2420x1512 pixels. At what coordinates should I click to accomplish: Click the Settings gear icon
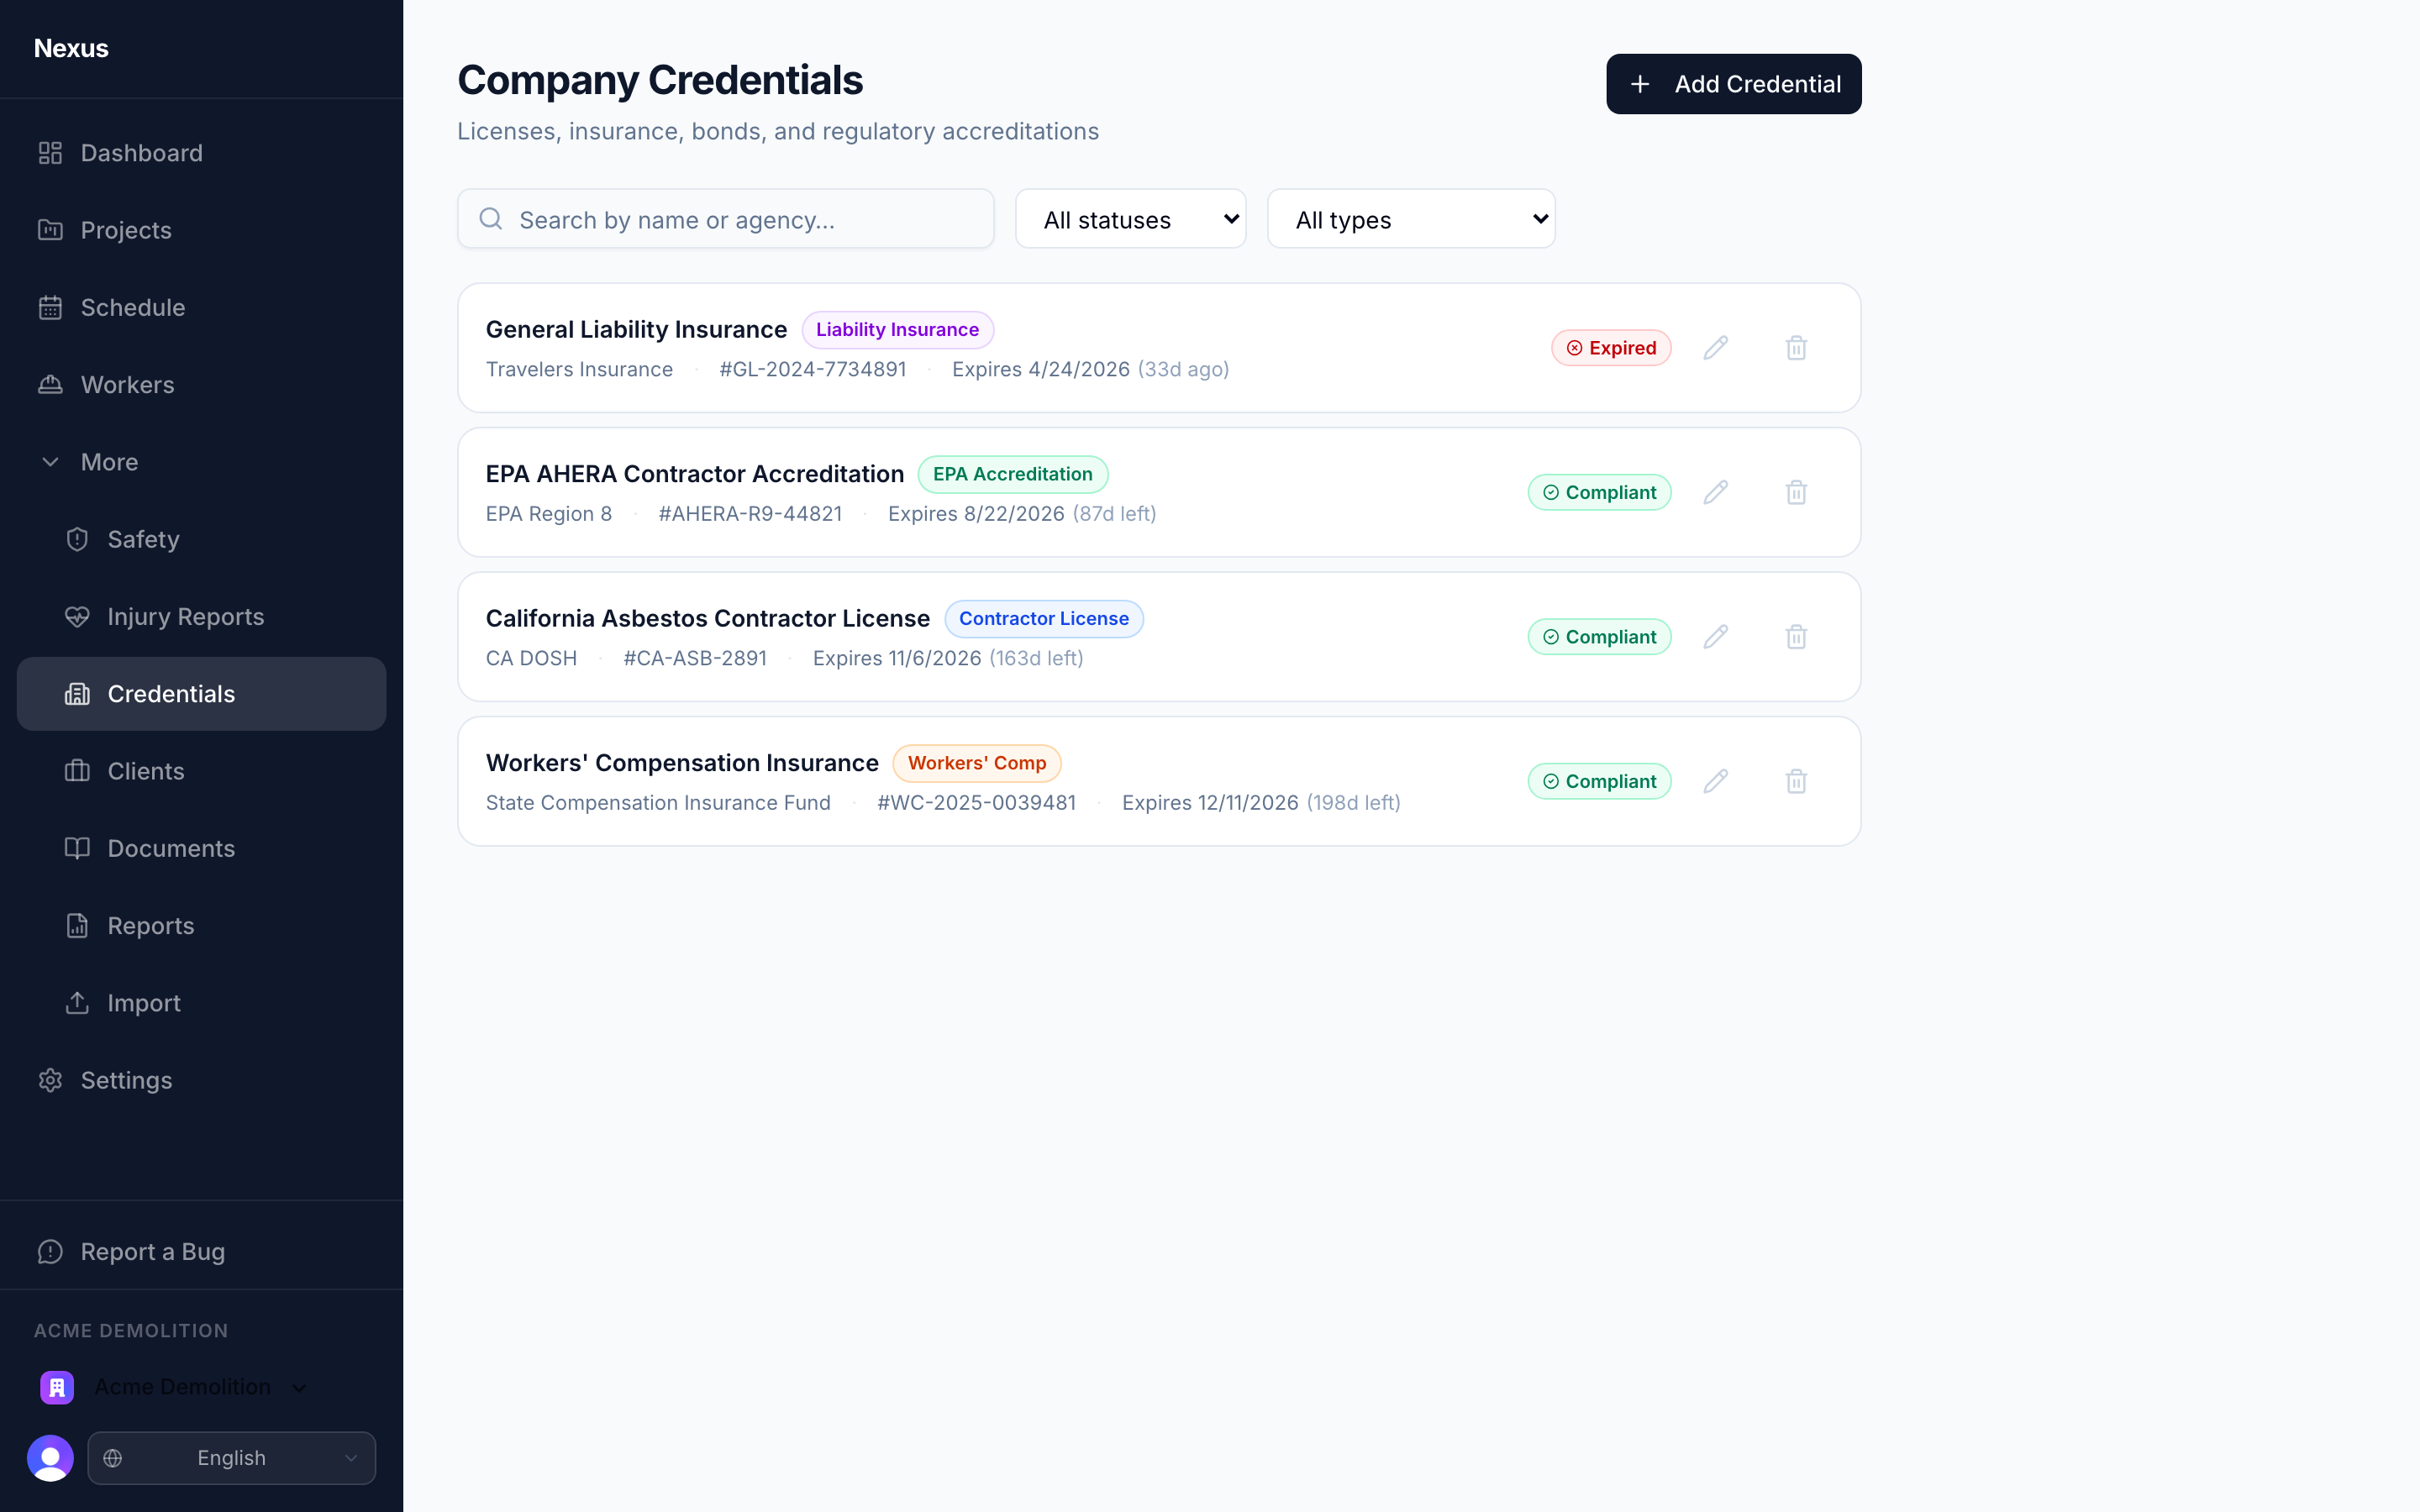pos(50,1080)
